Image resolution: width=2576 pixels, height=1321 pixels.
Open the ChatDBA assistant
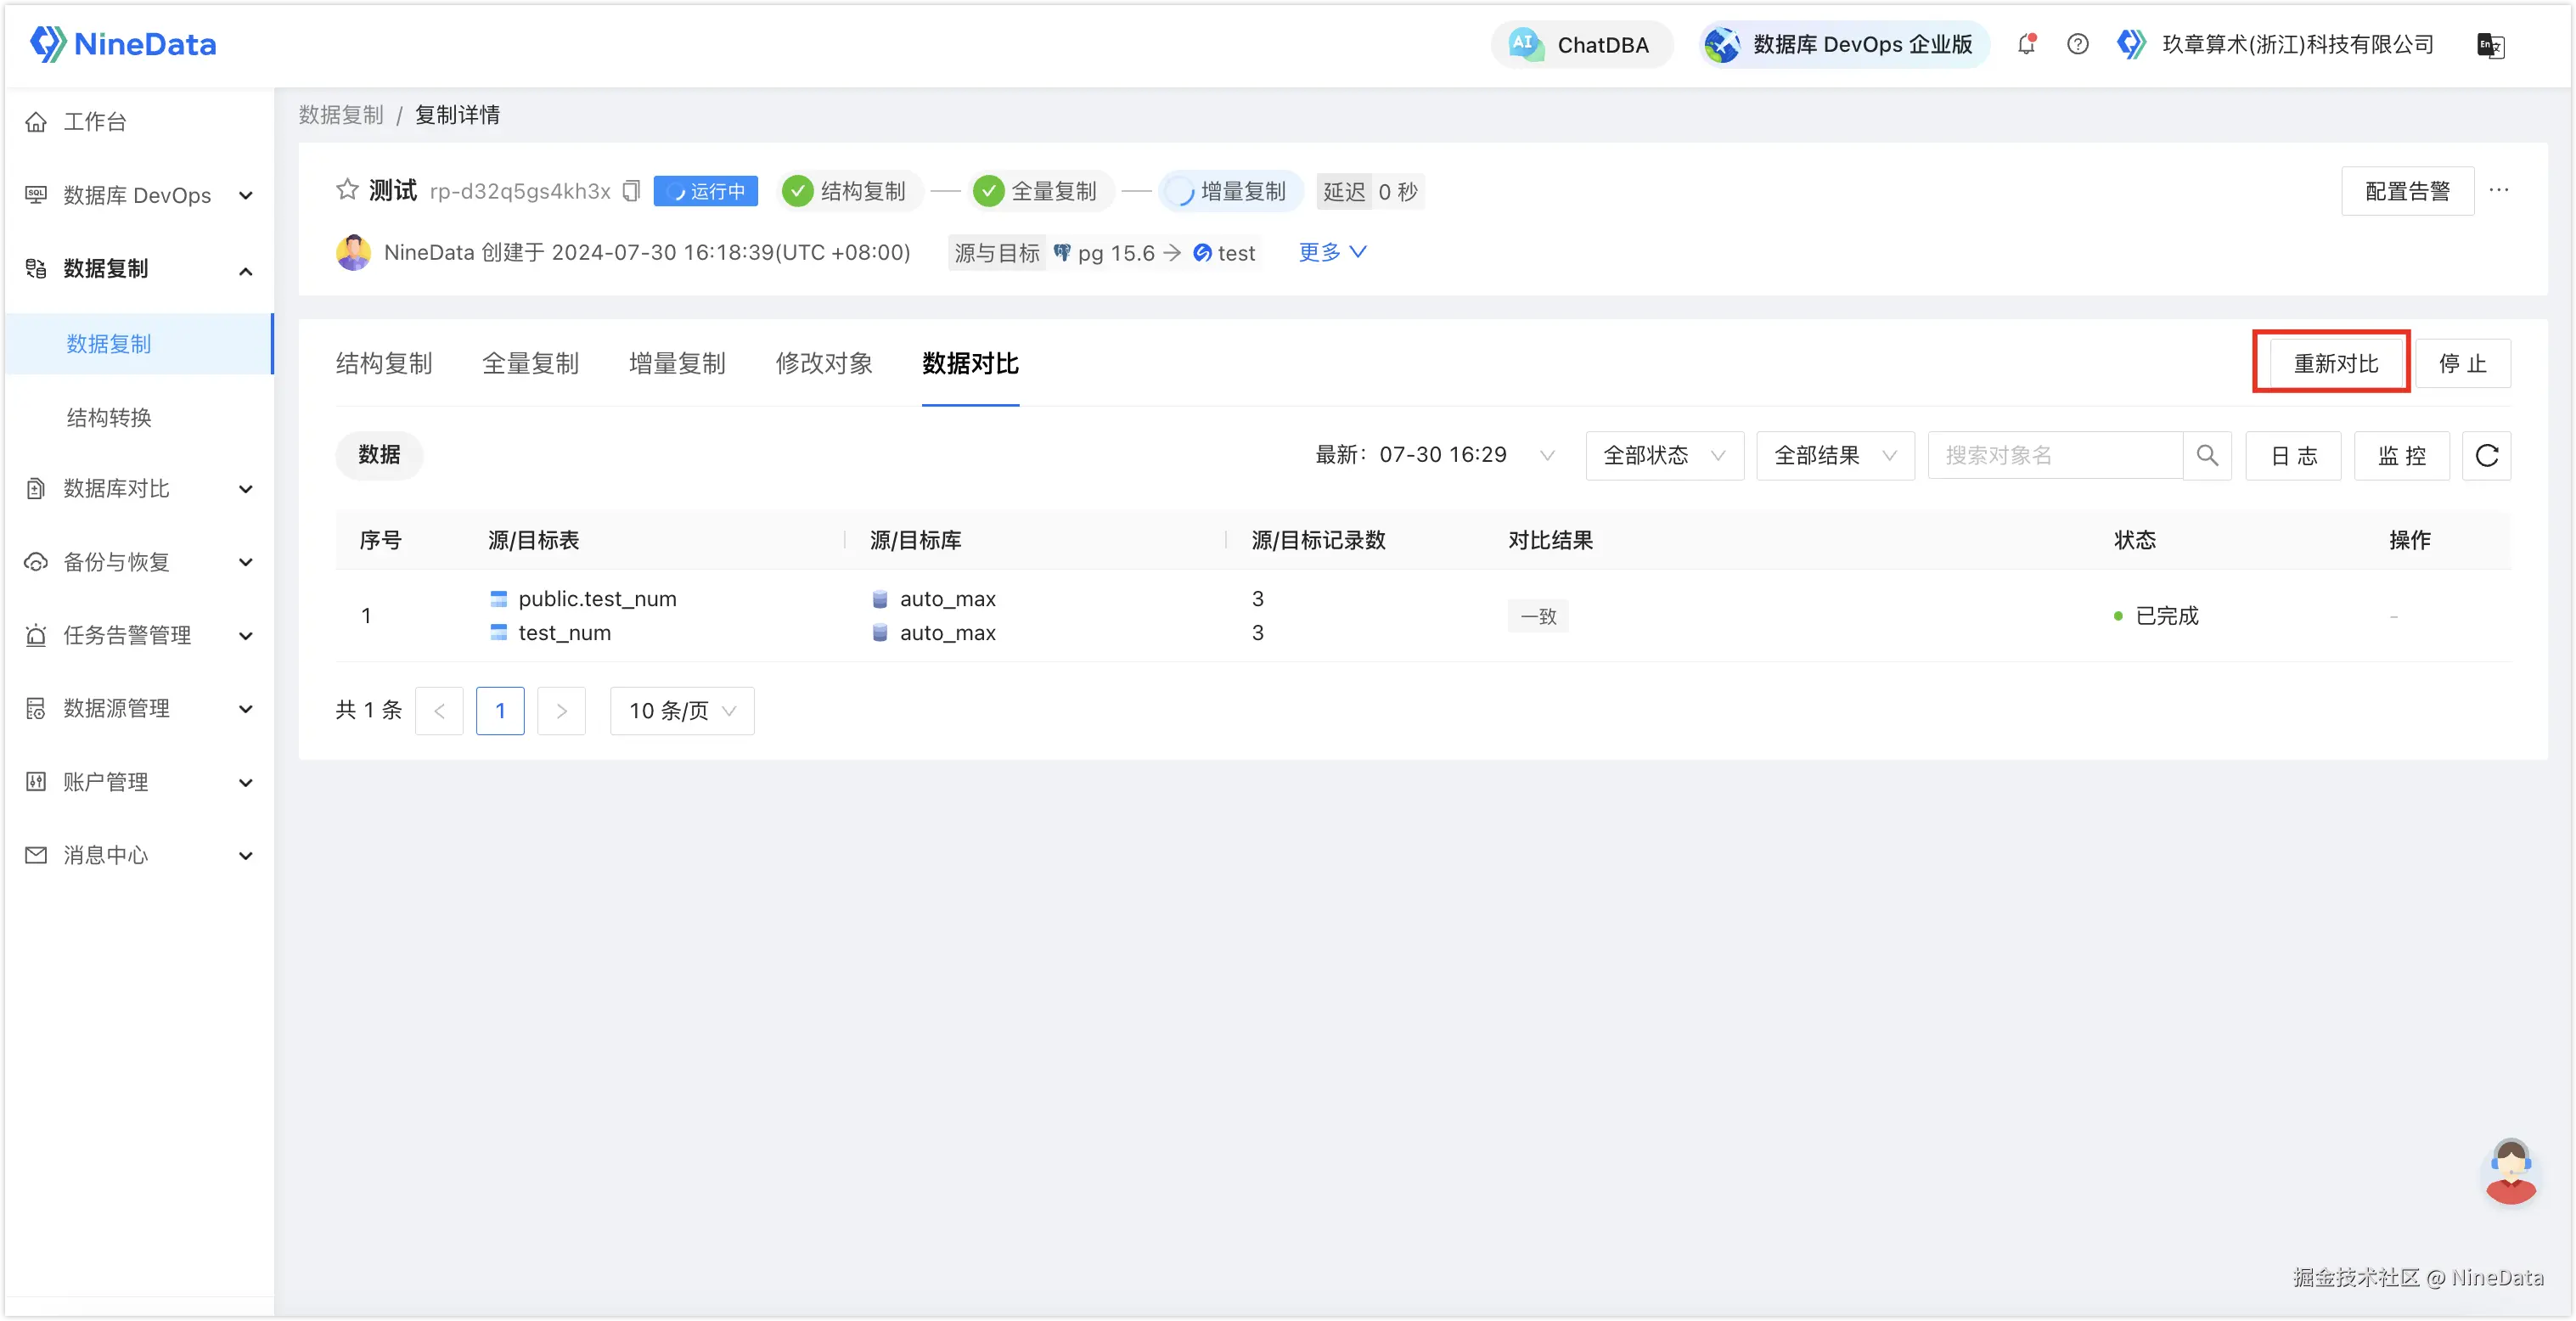(1582, 45)
